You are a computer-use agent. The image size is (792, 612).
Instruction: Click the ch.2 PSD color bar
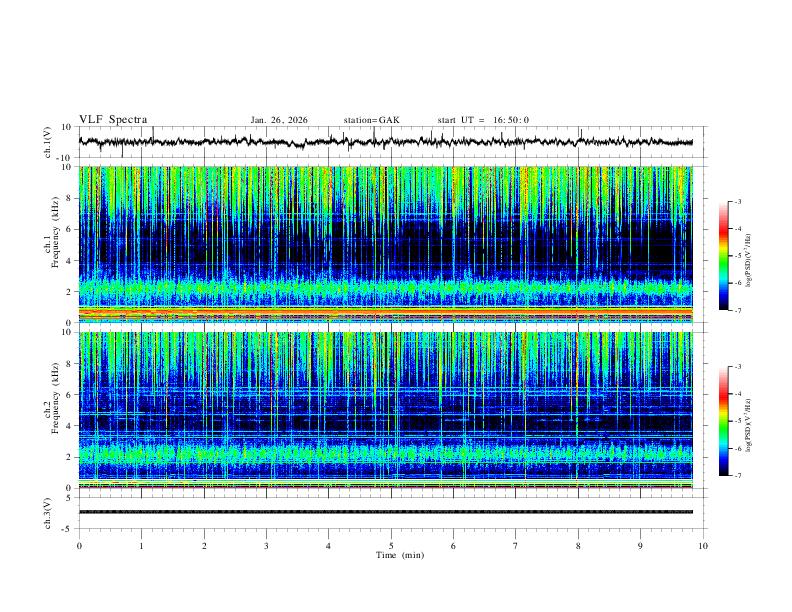[724, 421]
